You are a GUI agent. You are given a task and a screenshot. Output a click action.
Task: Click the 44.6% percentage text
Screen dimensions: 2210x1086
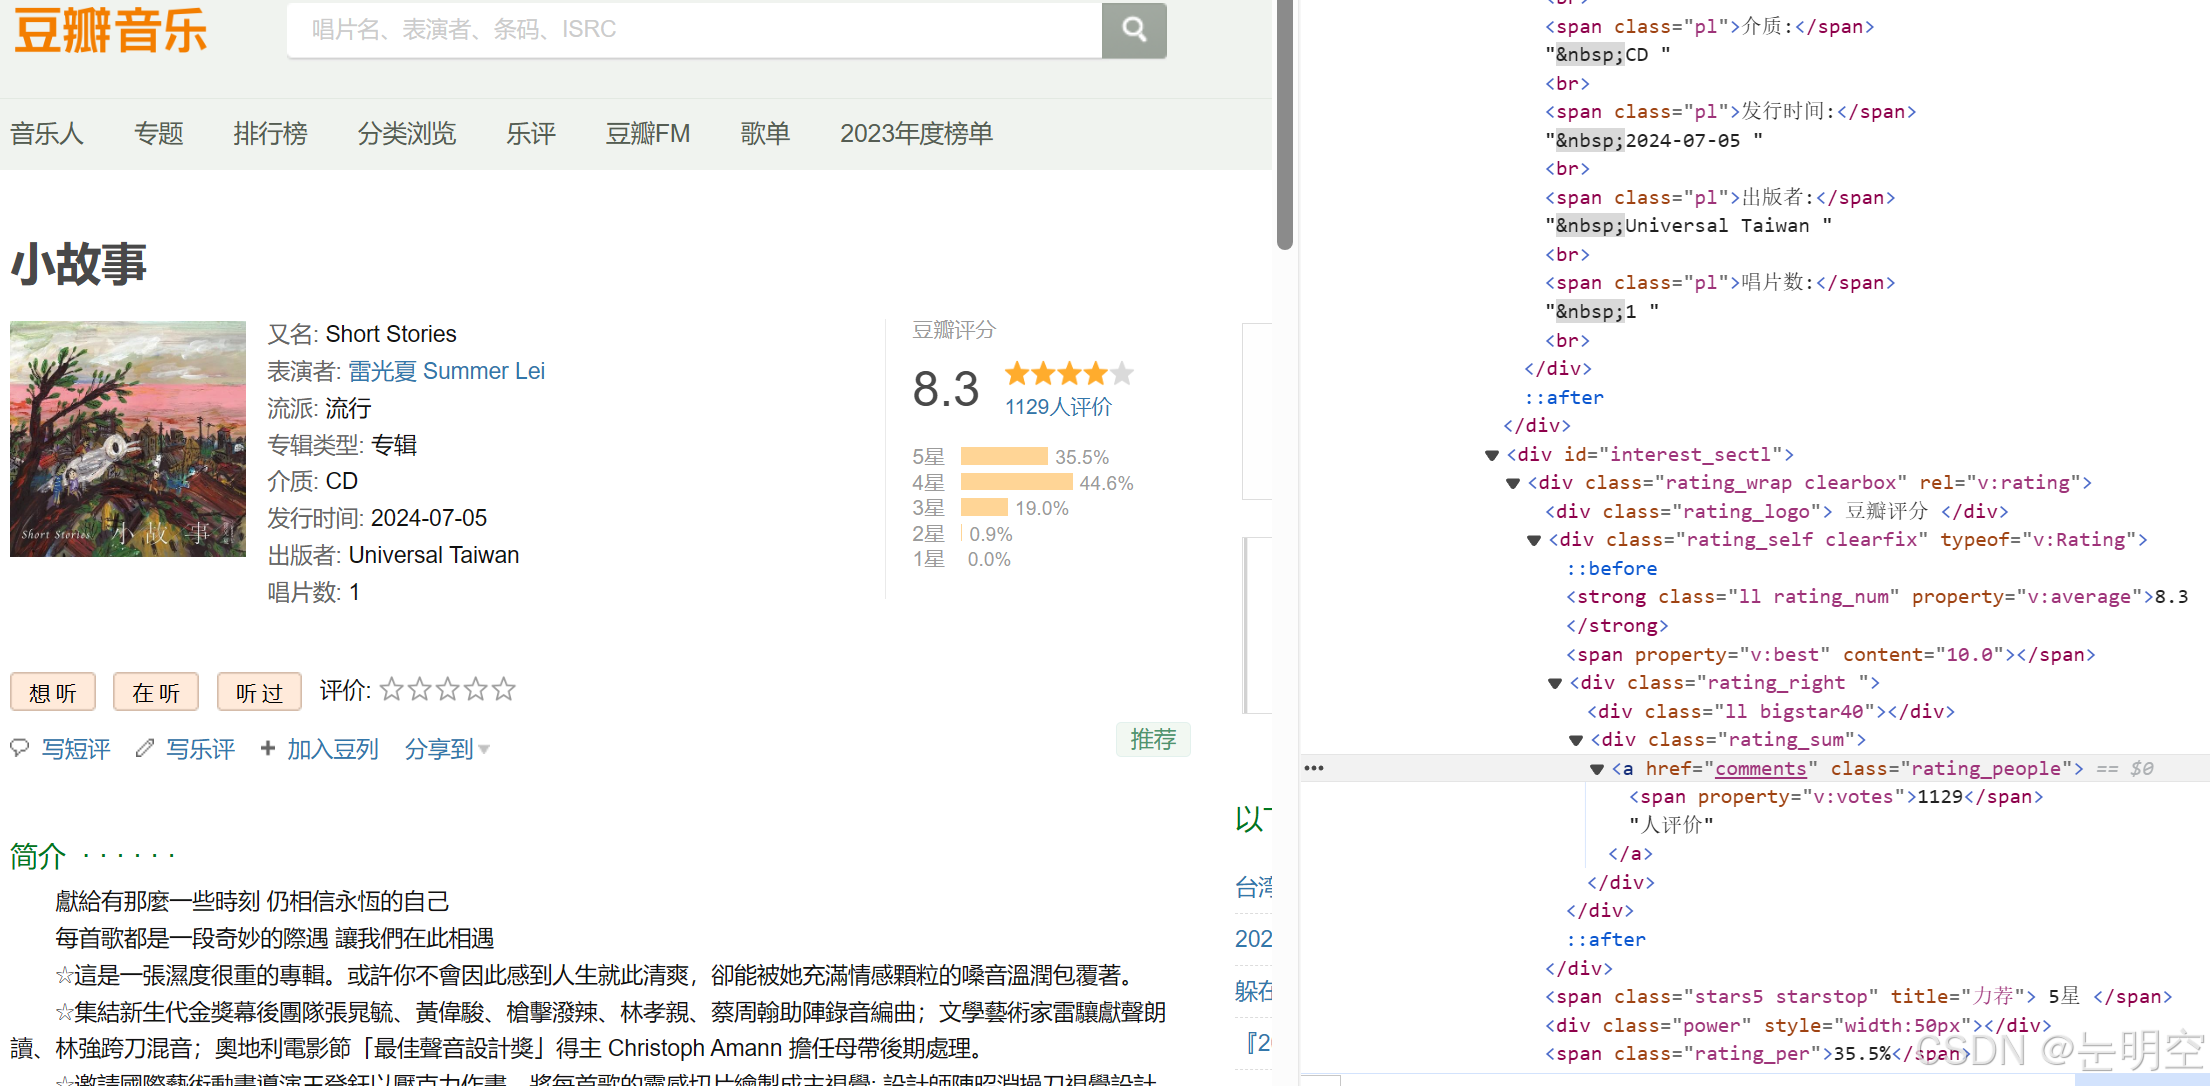(1106, 483)
